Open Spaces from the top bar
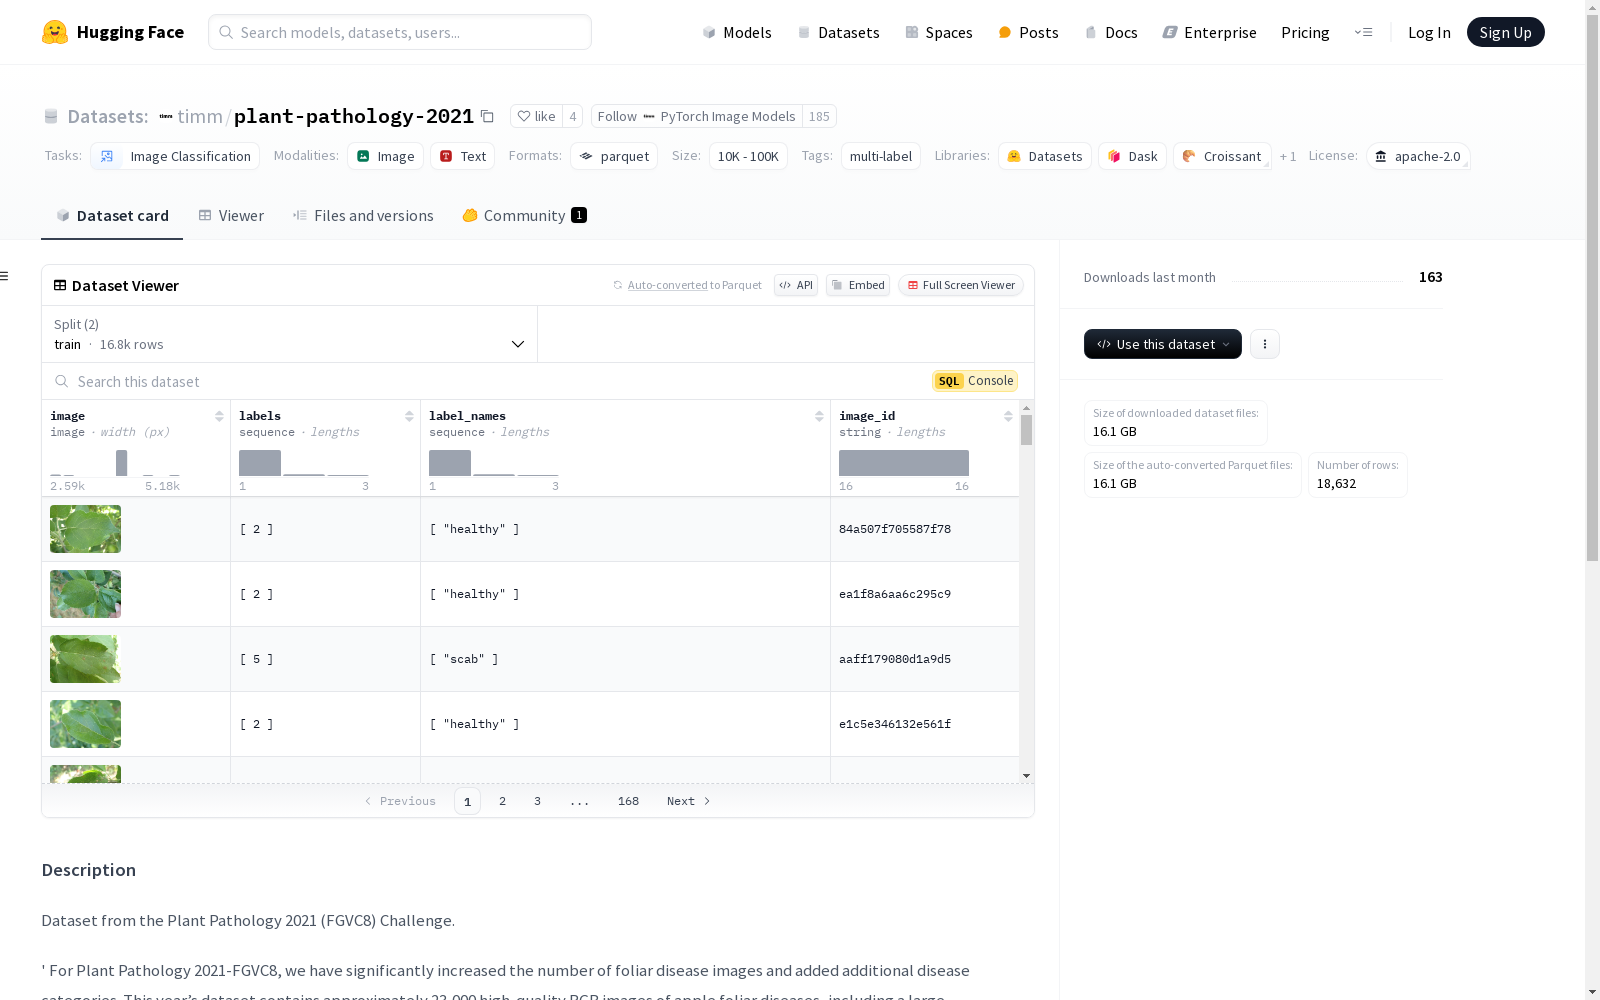 (939, 32)
